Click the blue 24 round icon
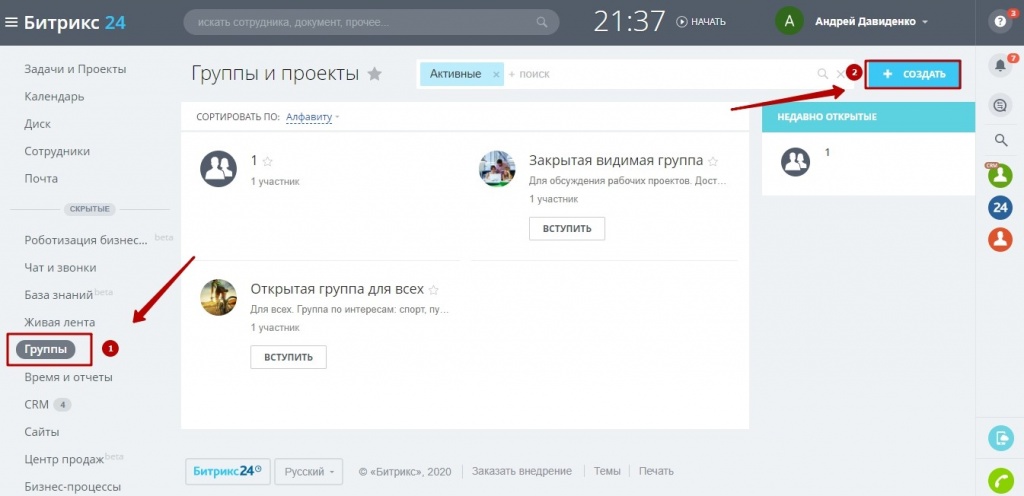Viewport: 1024px width, 496px height. 999,207
